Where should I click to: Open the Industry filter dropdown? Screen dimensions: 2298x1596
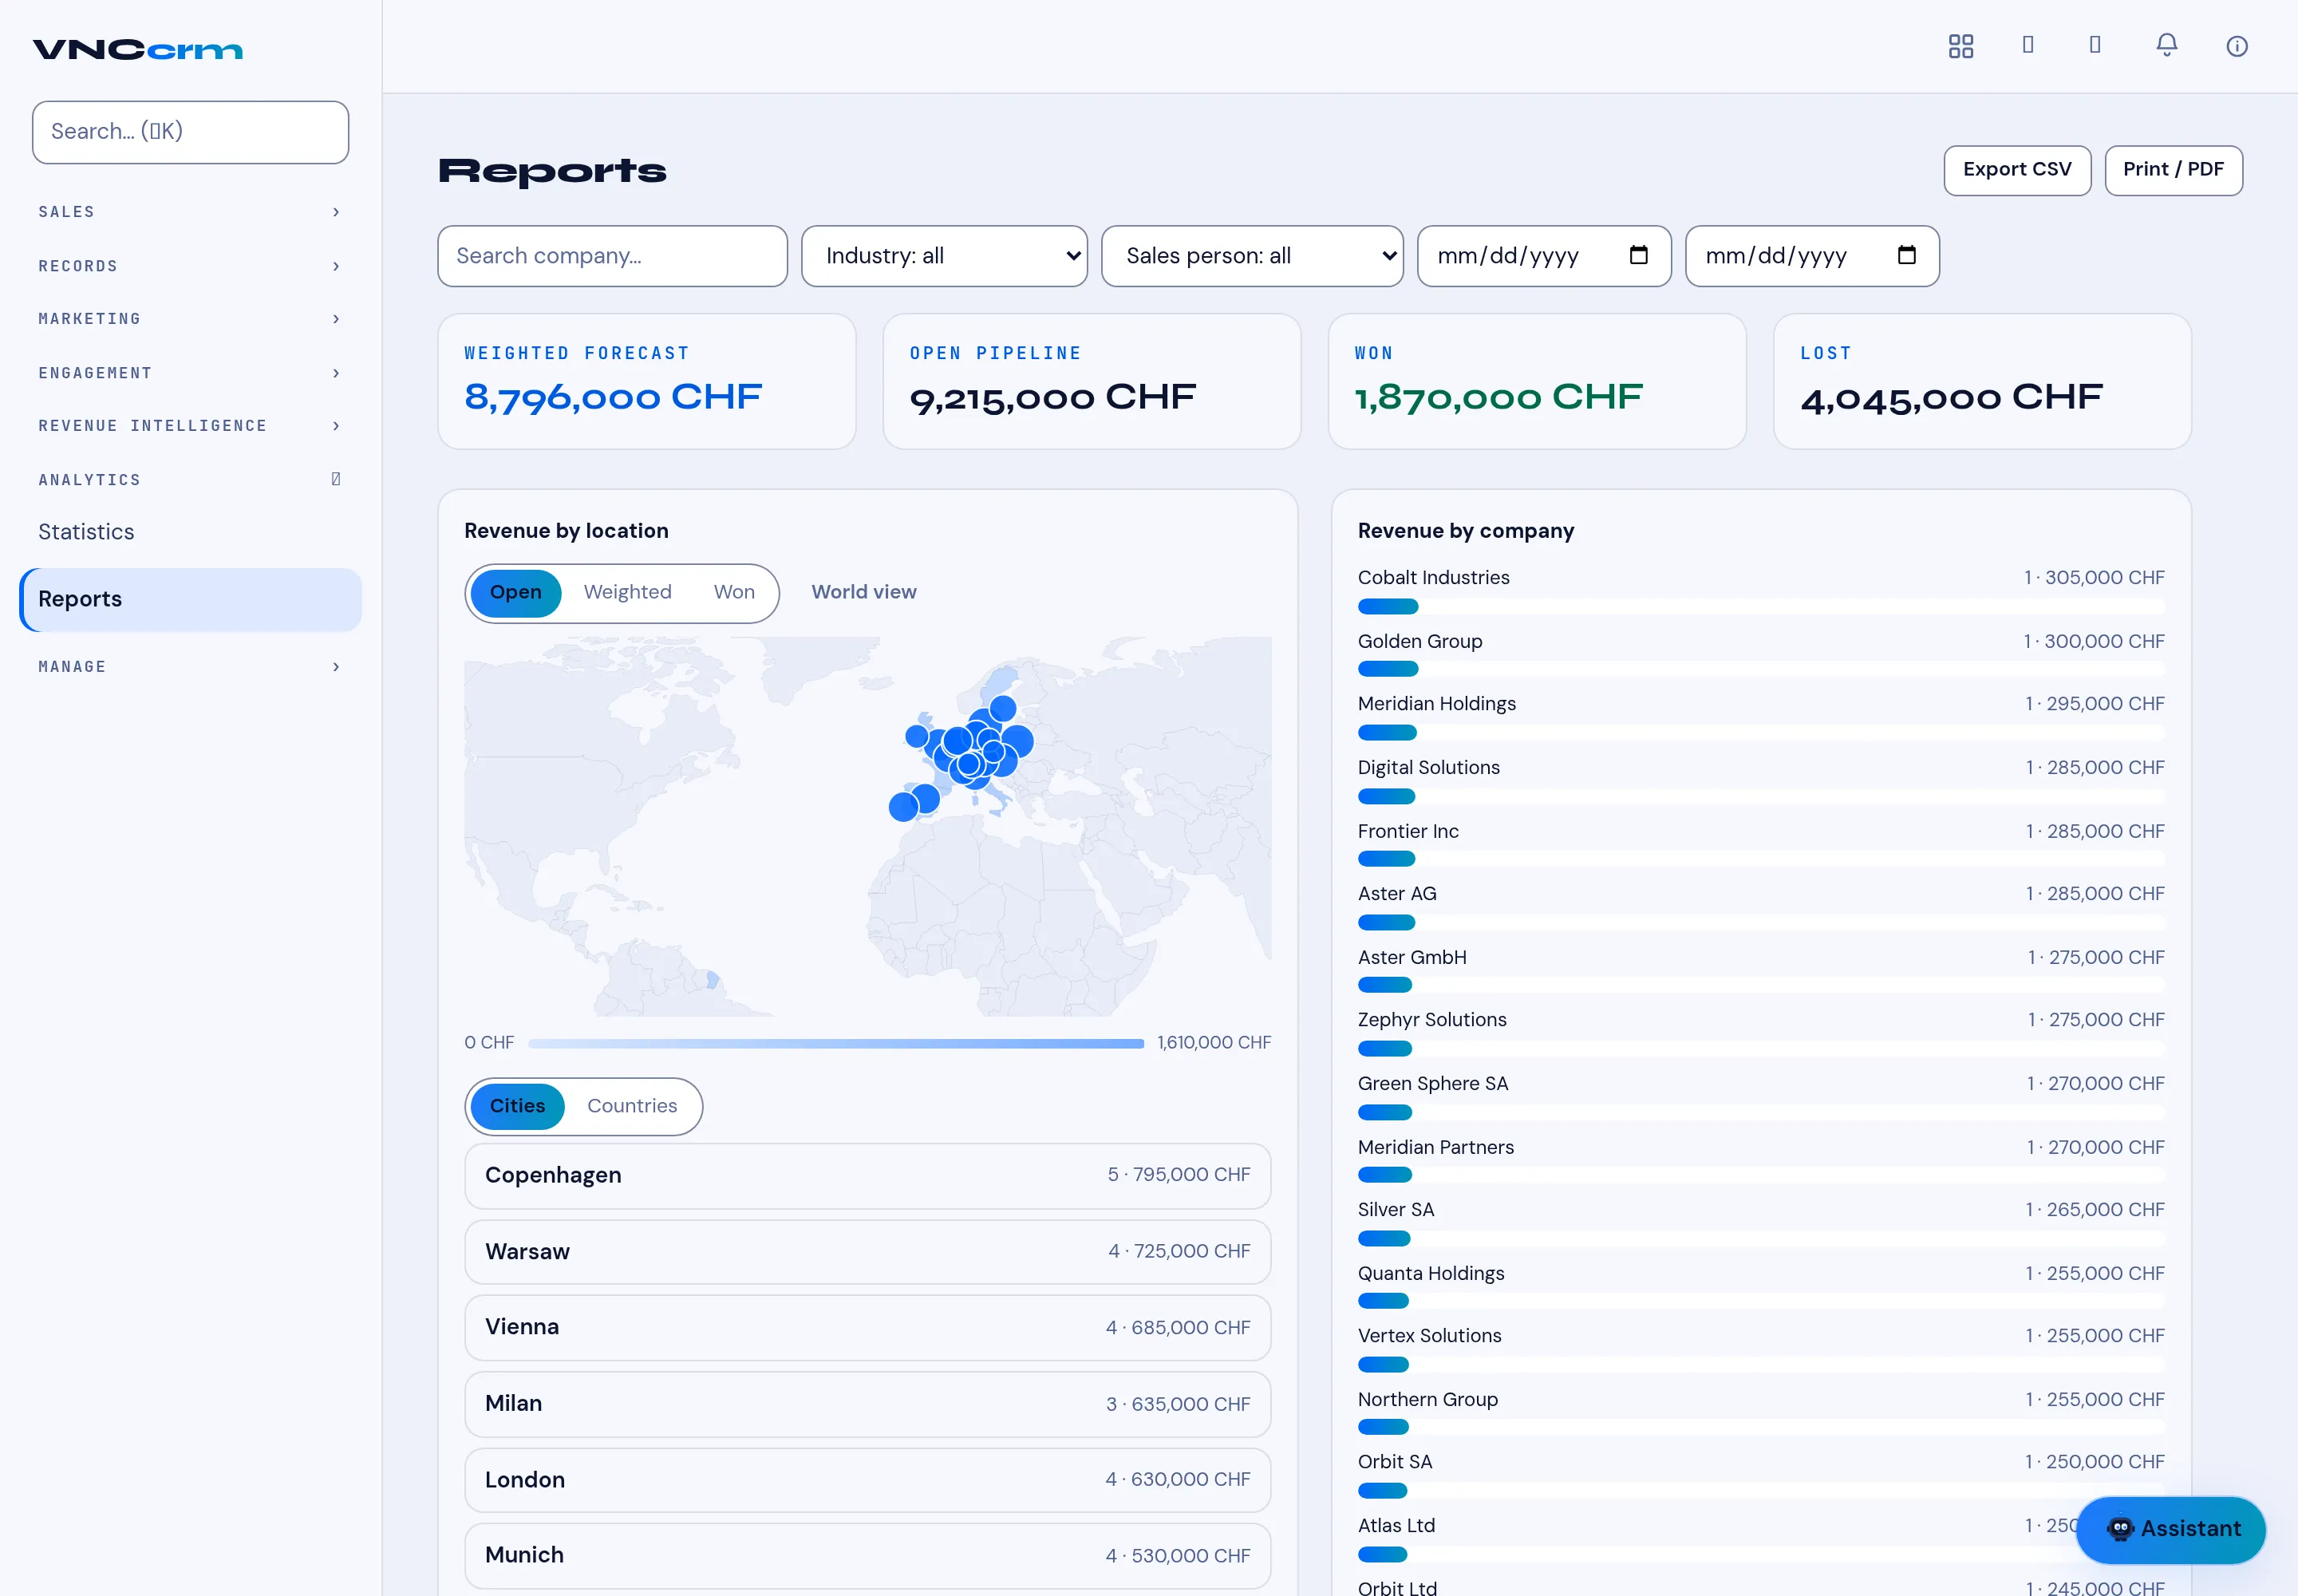[944, 256]
